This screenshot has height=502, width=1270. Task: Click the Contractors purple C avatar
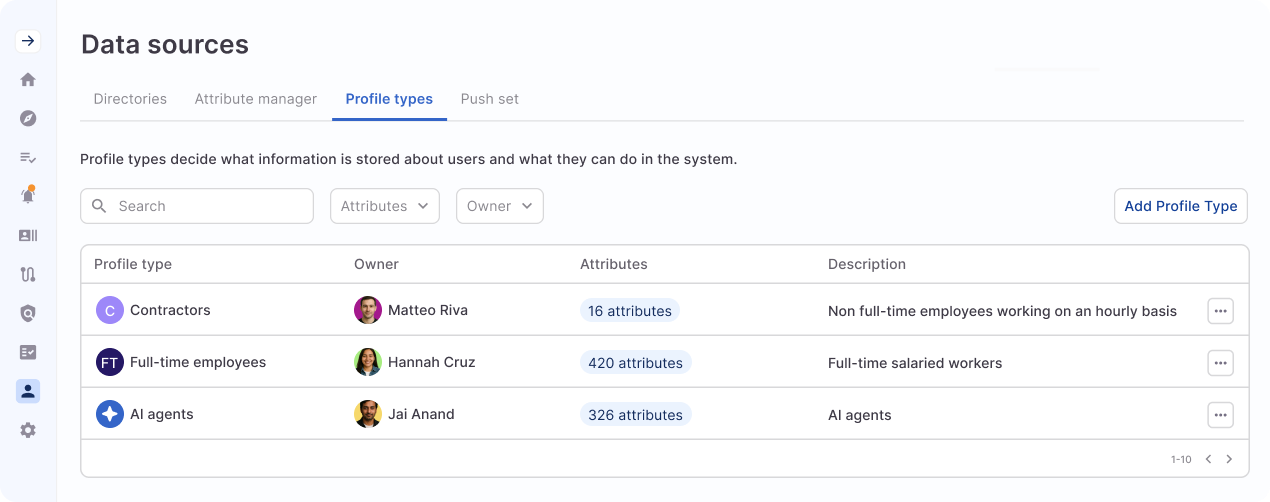click(x=110, y=310)
